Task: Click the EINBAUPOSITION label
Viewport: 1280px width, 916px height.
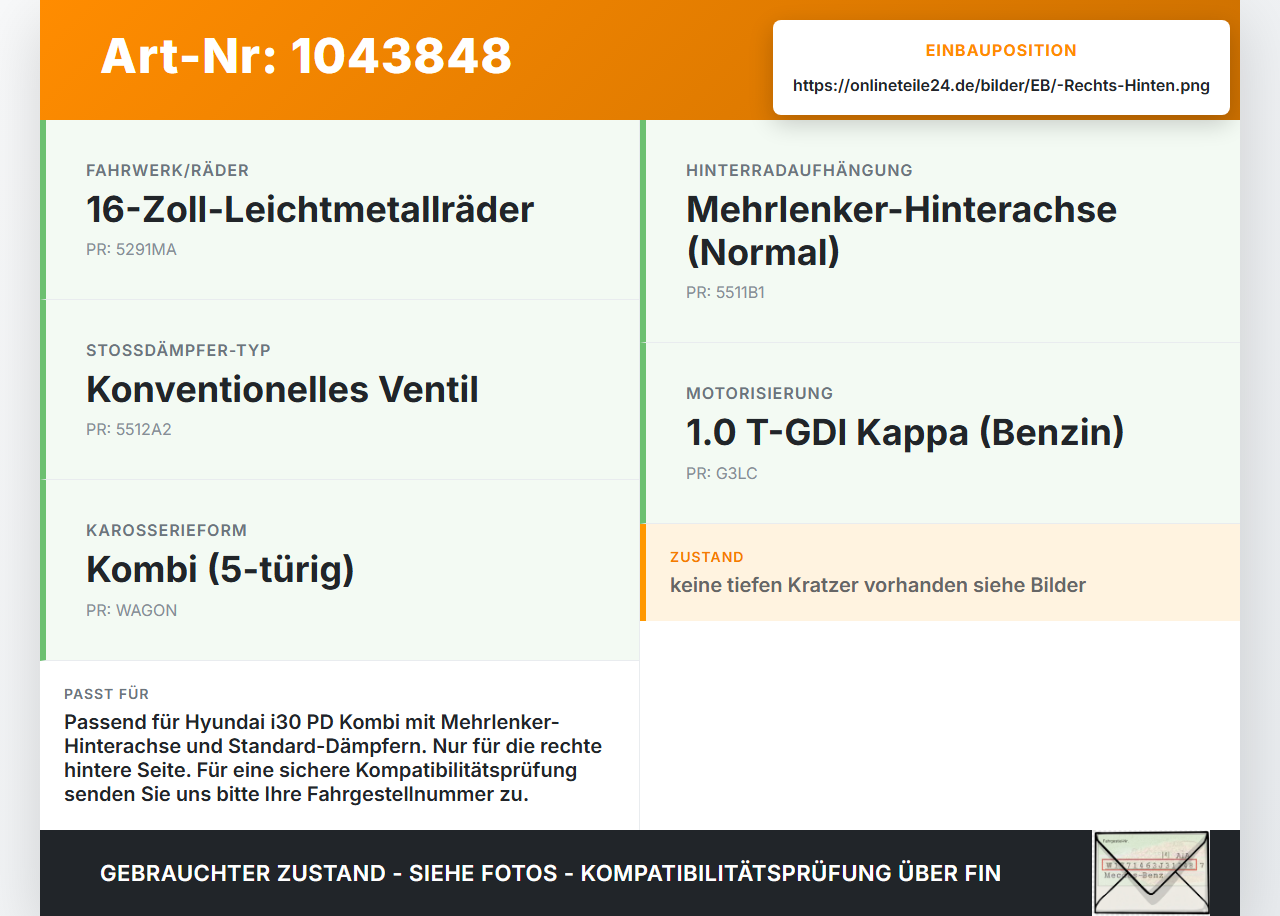Action: (1001, 50)
